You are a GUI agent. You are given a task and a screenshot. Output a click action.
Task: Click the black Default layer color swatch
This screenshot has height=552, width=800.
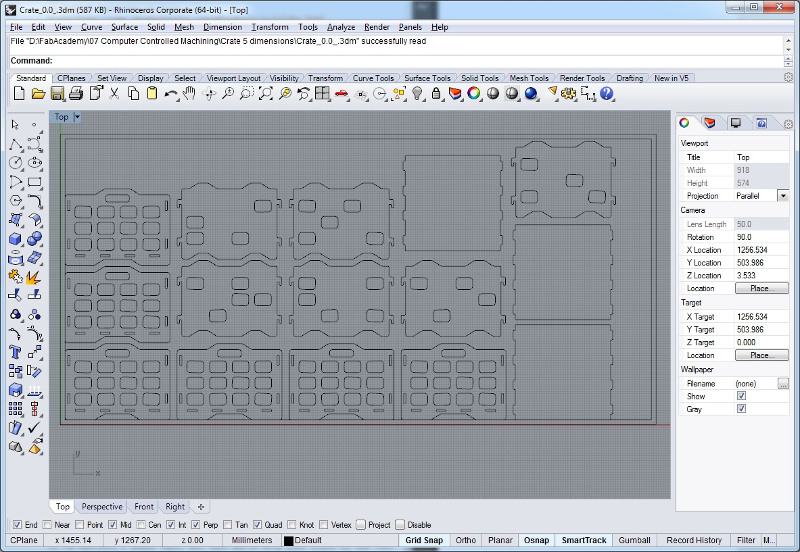click(x=288, y=541)
